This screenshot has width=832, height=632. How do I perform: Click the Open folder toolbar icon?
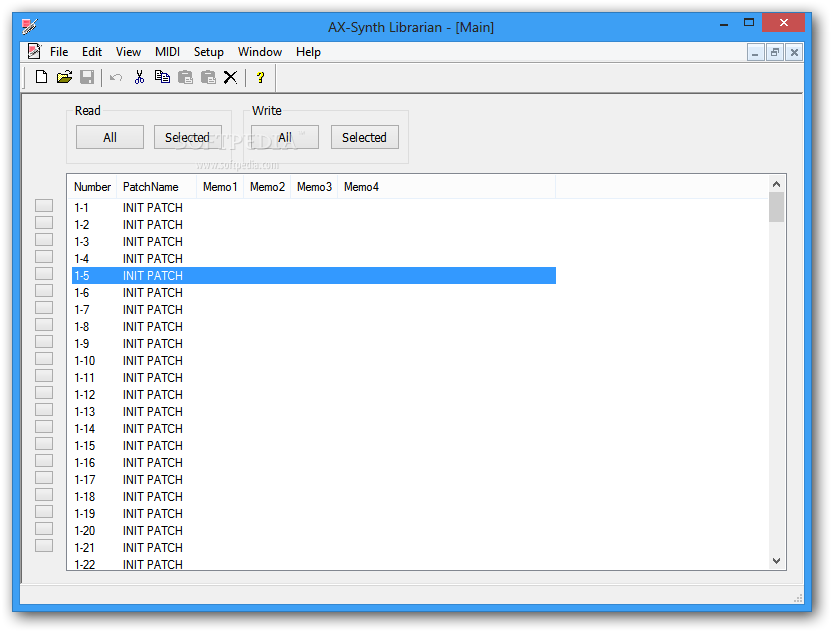click(x=64, y=77)
